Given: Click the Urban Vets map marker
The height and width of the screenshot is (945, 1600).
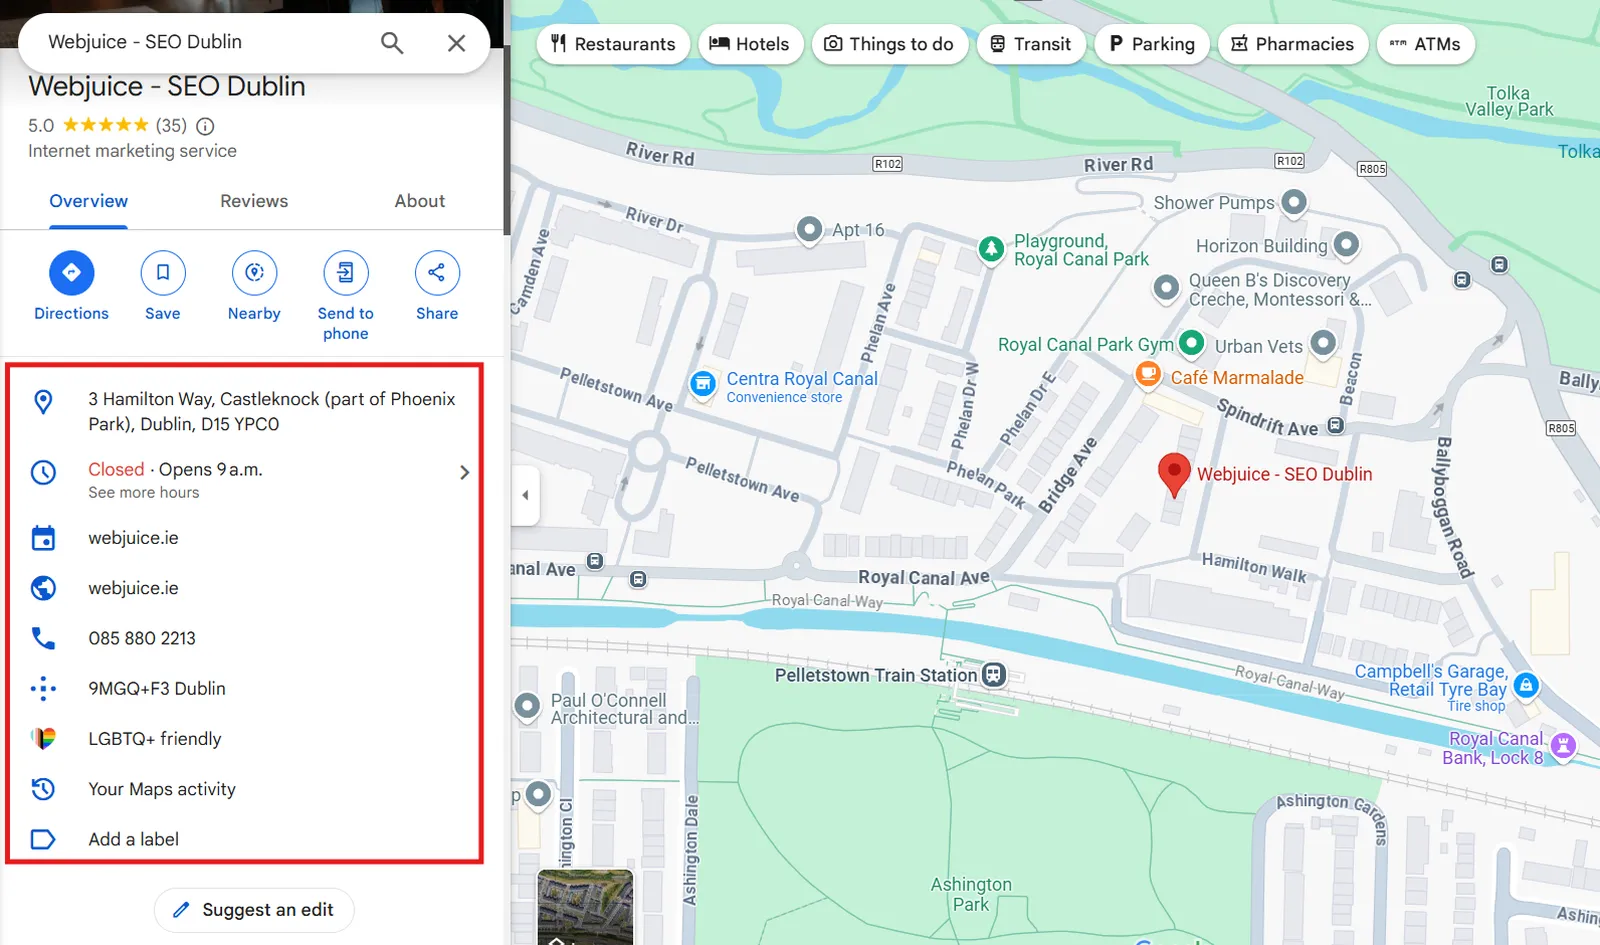Looking at the screenshot, I should click(1323, 343).
